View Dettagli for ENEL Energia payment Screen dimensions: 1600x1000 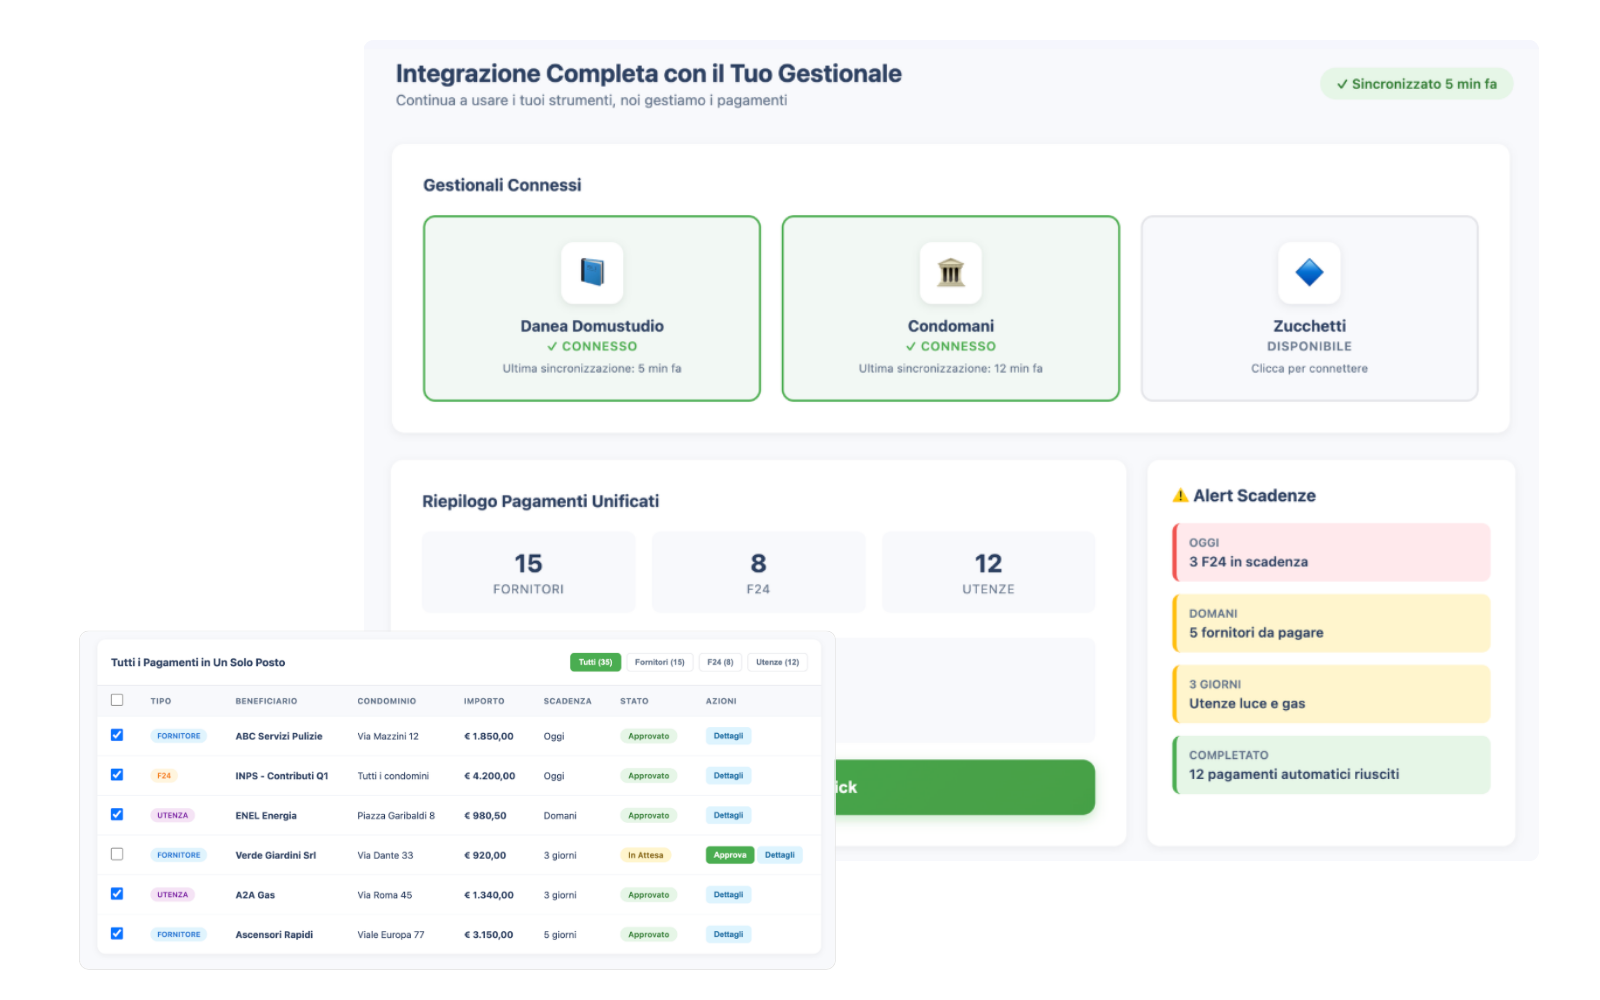click(728, 815)
